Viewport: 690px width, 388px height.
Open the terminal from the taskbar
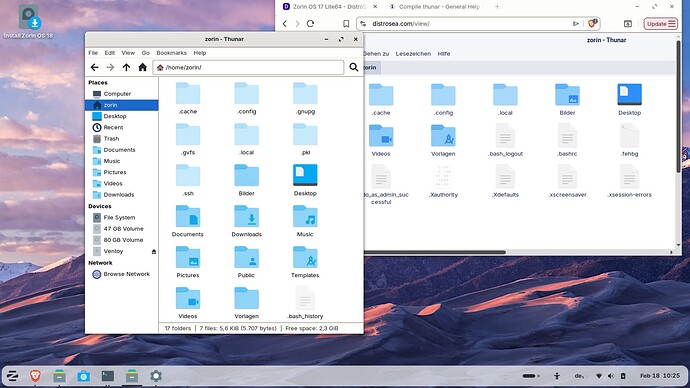[x=108, y=376]
